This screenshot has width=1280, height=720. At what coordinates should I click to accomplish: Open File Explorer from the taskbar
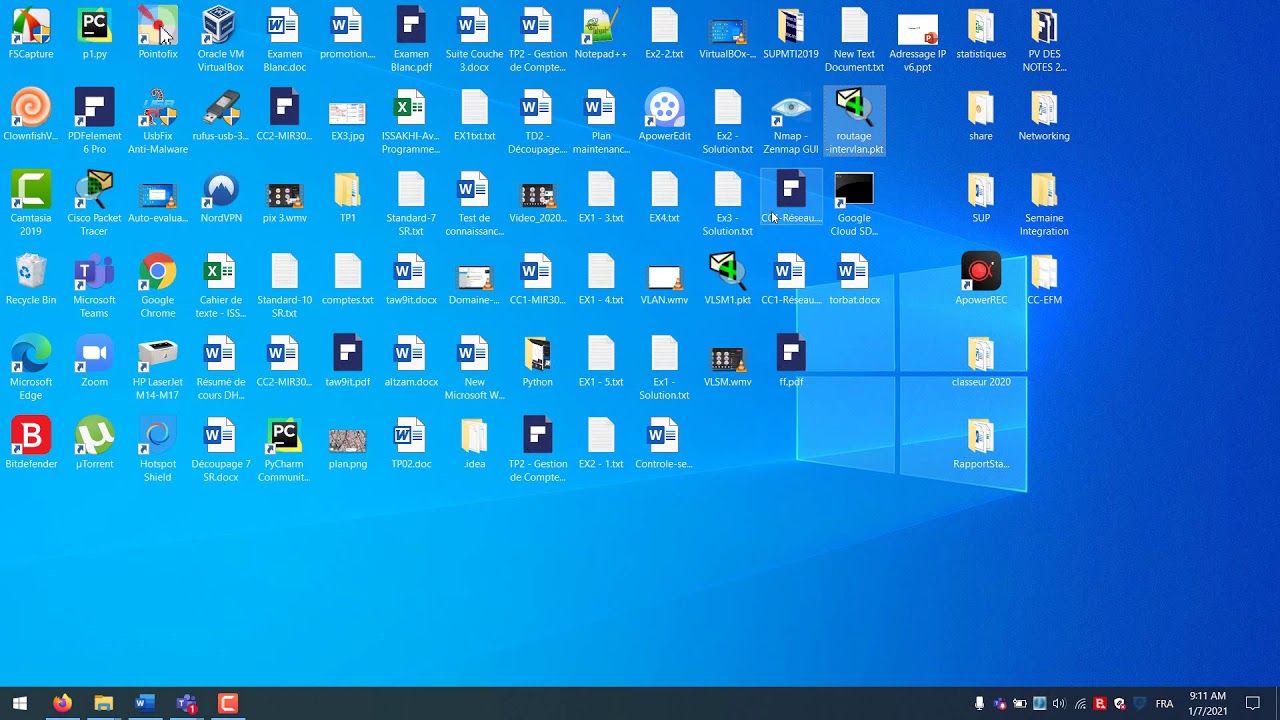click(x=103, y=703)
